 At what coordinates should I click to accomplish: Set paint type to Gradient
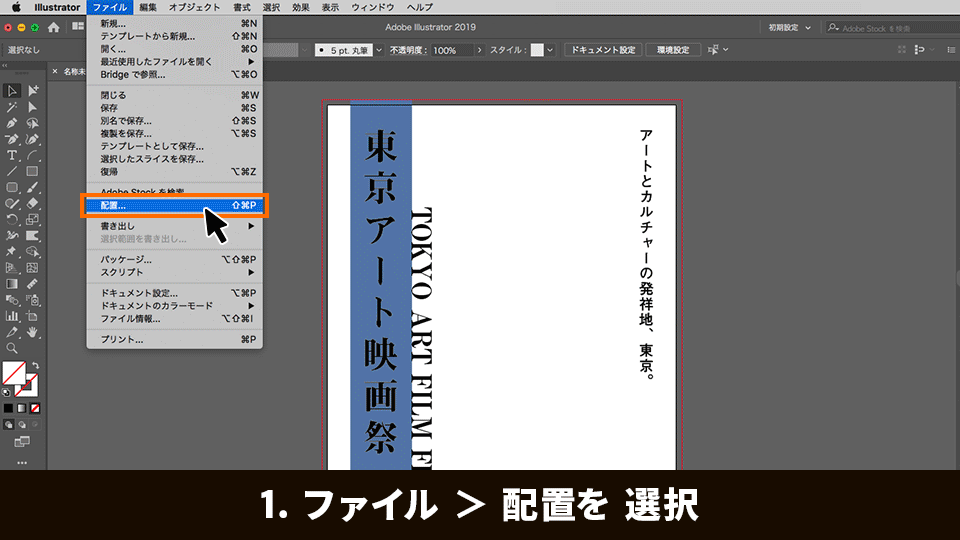point(21,408)
